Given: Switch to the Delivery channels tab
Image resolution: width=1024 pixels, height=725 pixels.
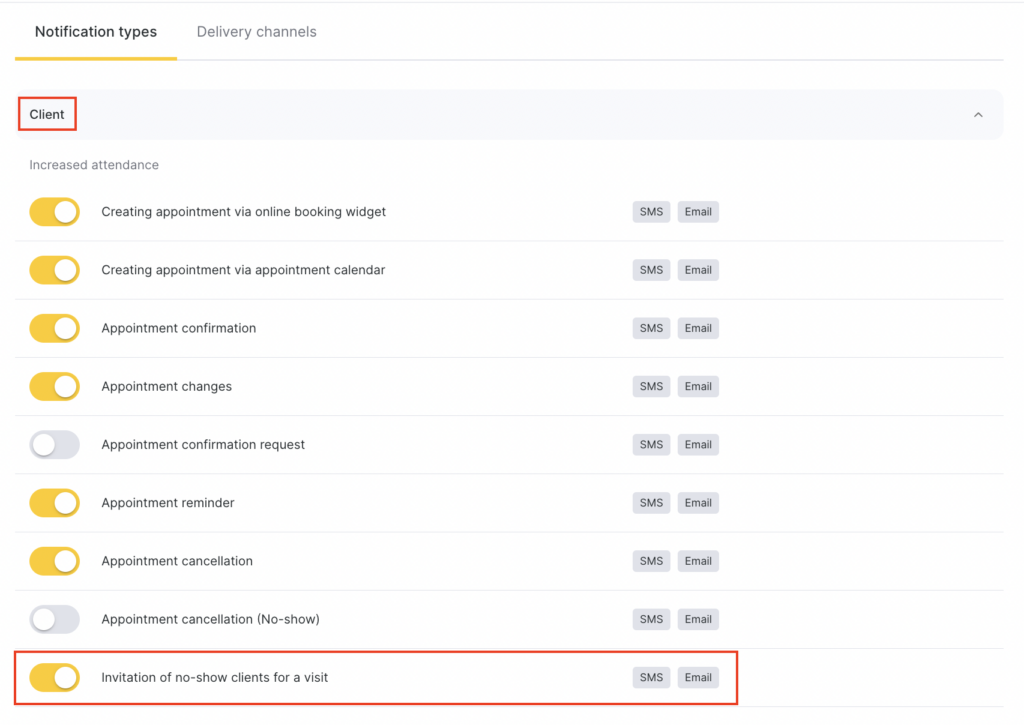Looking at the screenshot, I should click(x=256, y=32).
